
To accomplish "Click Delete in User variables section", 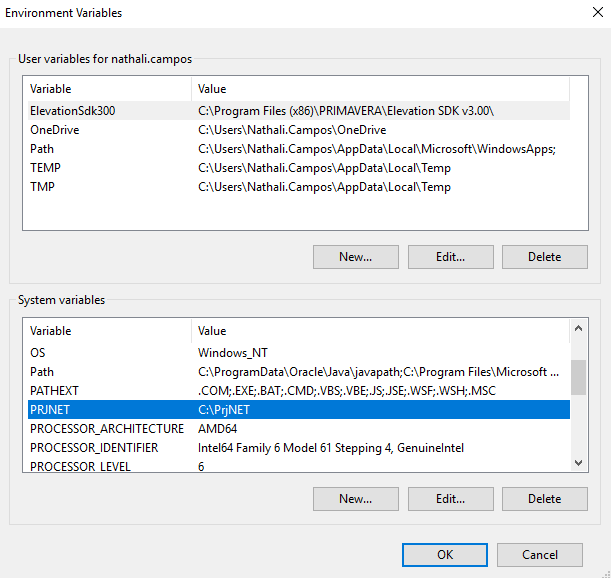I will click(x=544, y=257).
